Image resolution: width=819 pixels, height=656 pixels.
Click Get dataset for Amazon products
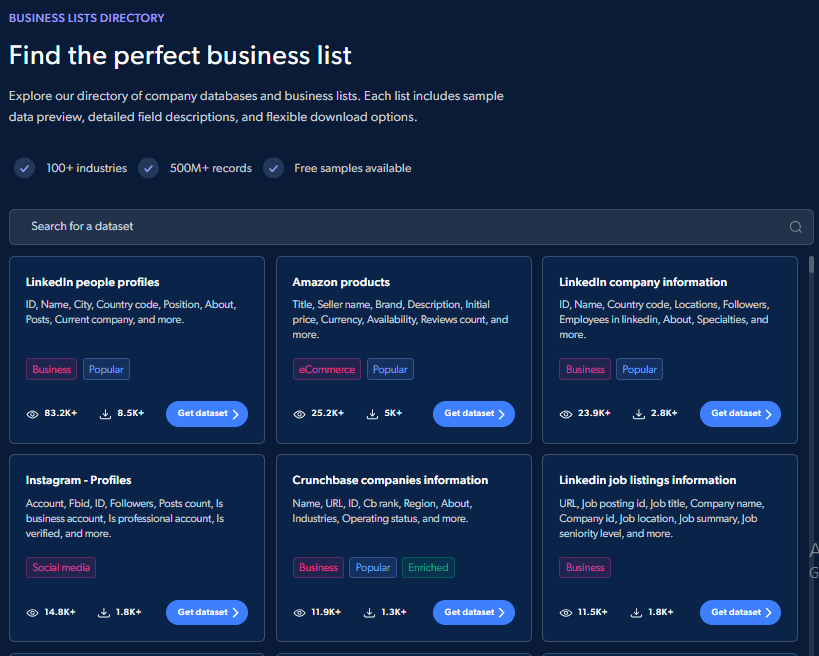473,413
